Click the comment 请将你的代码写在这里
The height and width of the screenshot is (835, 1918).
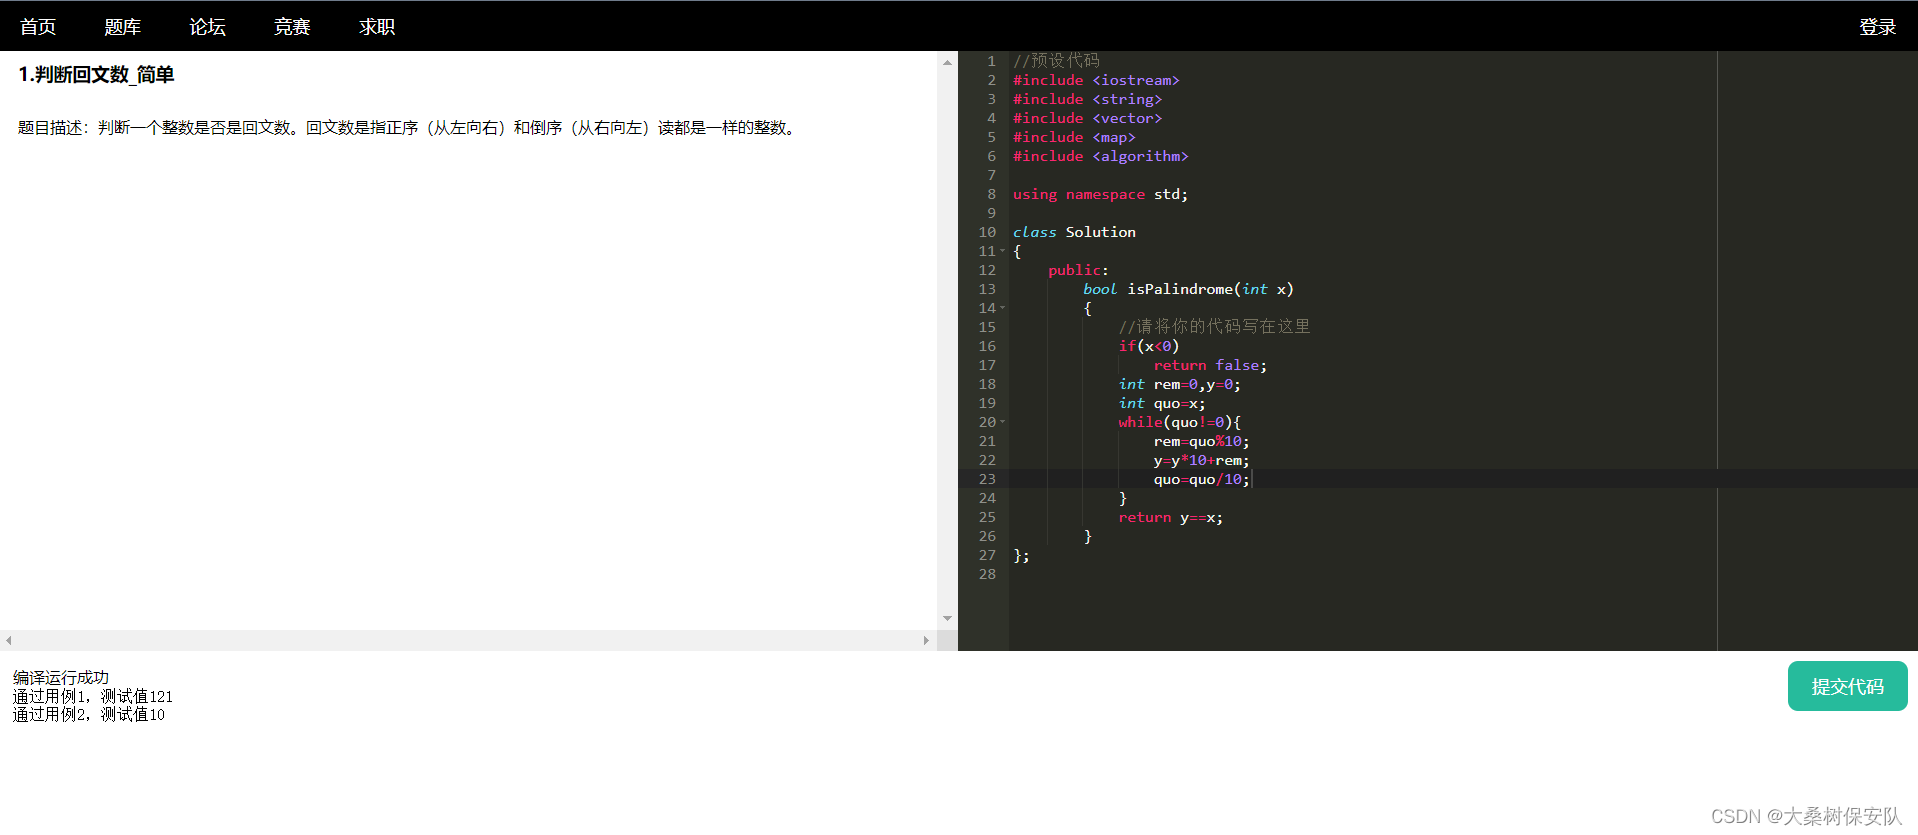coord(1214,327)
